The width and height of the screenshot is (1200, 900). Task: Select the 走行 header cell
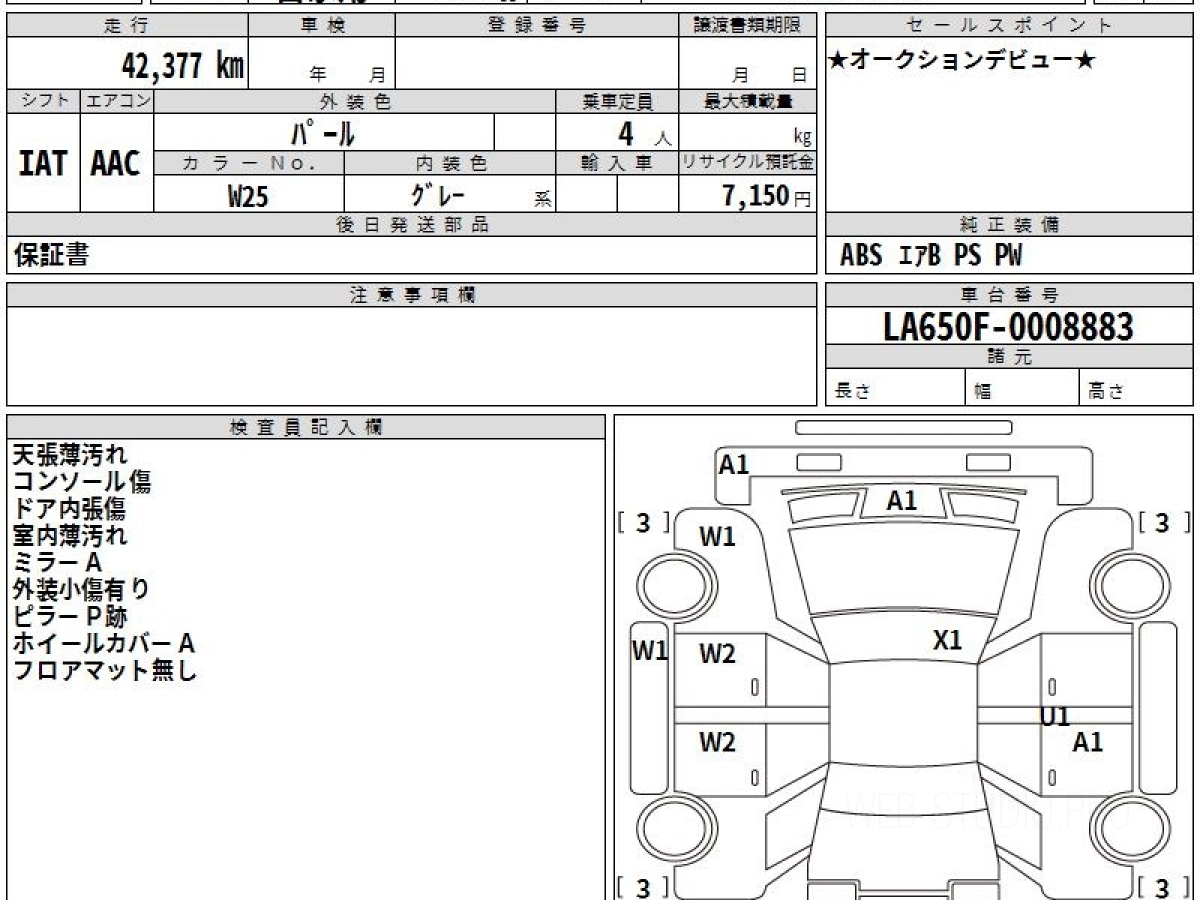pos(126,26)
